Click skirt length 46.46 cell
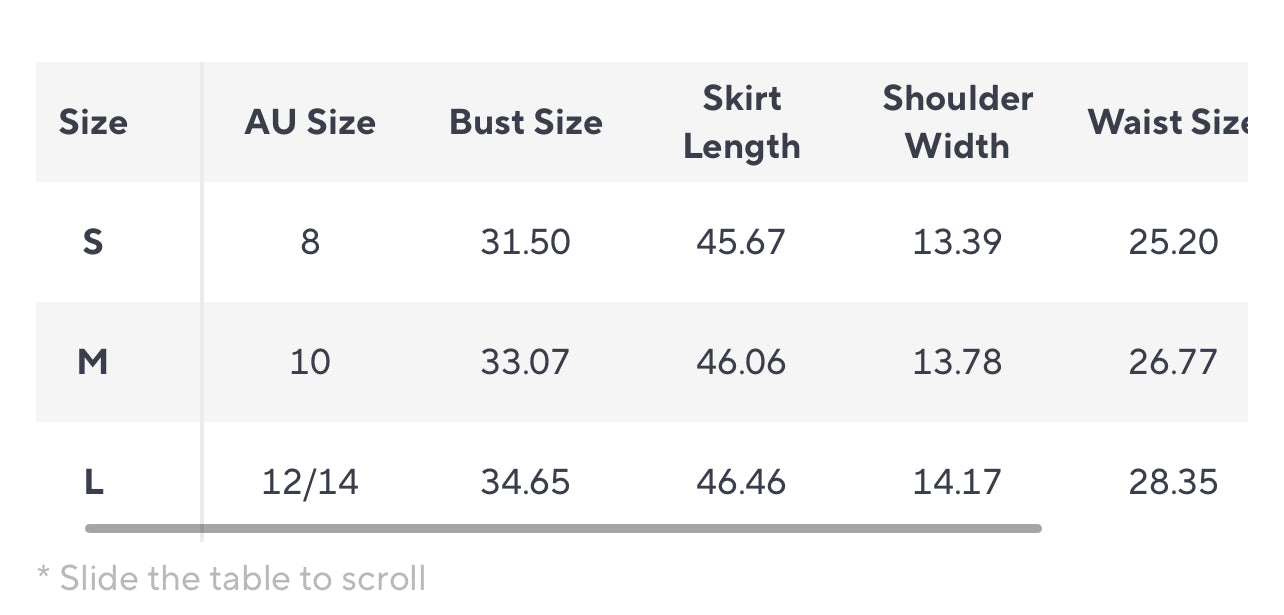Image resolution: width=1284 pixels, height=615 pixels. (x=742, y=482)
